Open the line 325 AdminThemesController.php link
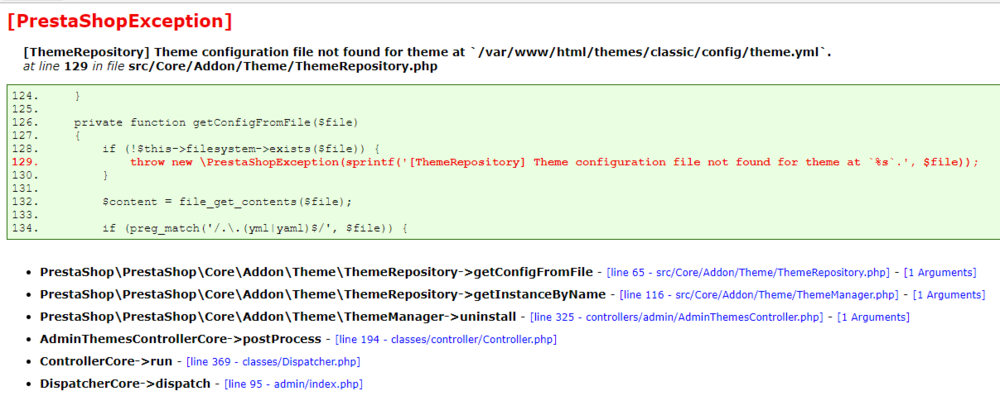Image resolution: width=1000 pixels, height=415 pixels. [x=677, y=317]
